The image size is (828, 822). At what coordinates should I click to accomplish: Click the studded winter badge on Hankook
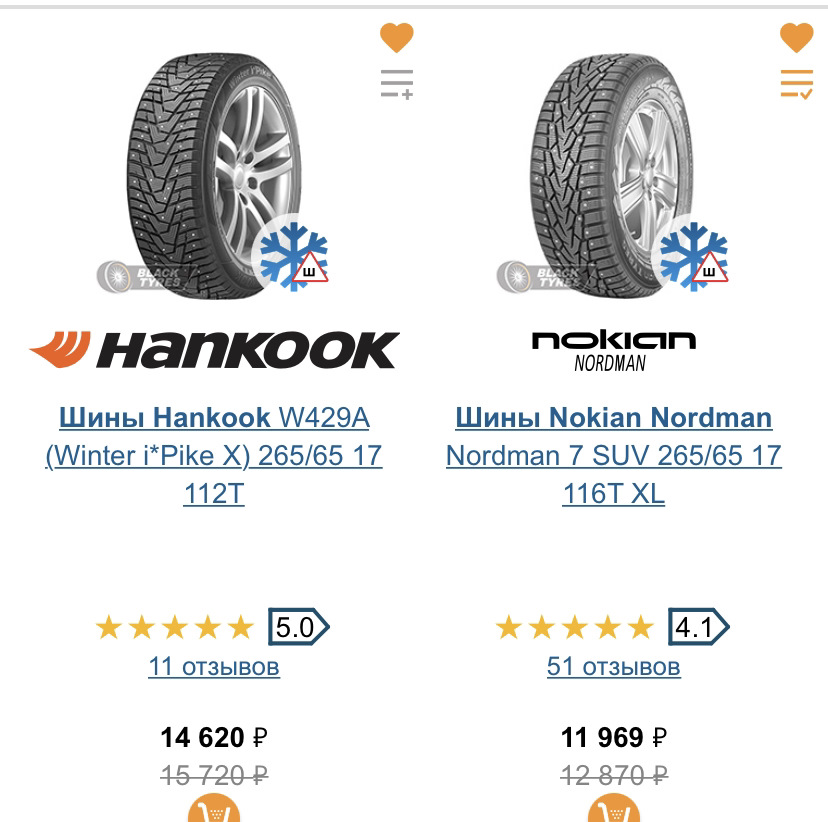click(293, 255)
